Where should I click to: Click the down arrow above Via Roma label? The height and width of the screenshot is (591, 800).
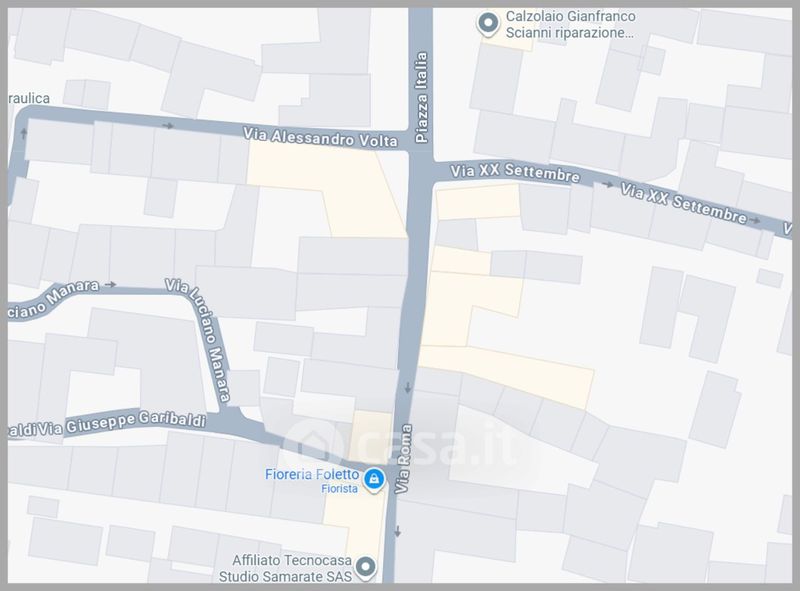coord(408,388)
